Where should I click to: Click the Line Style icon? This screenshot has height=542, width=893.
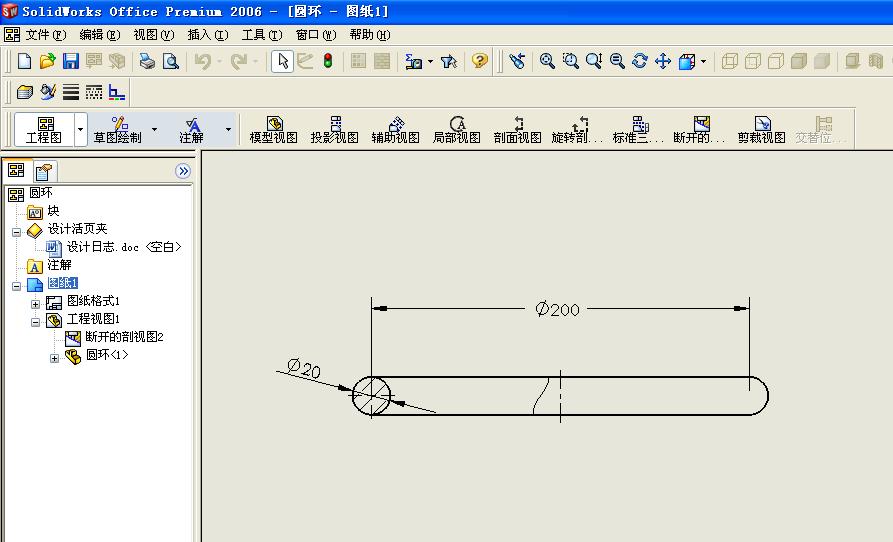94,92
